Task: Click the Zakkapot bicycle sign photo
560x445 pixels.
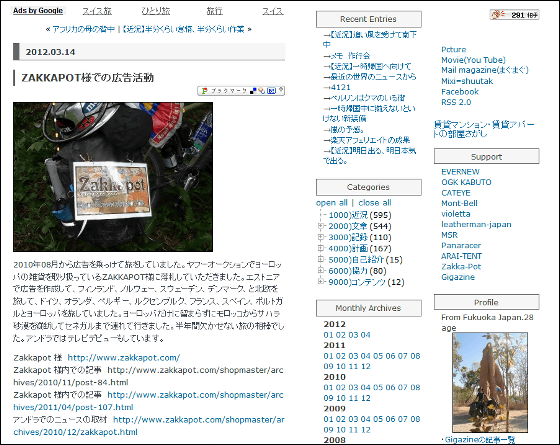Action: coord(113,177)
